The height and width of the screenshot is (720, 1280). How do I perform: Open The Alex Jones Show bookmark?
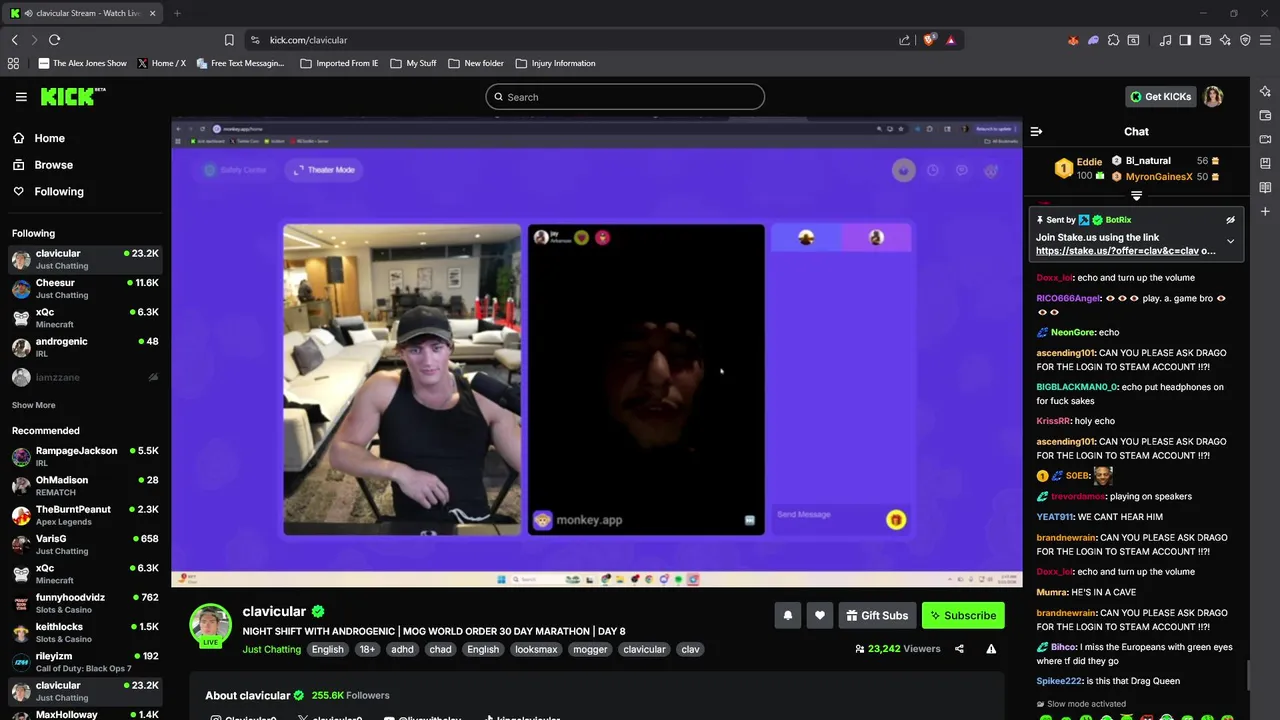coord(82,63)
